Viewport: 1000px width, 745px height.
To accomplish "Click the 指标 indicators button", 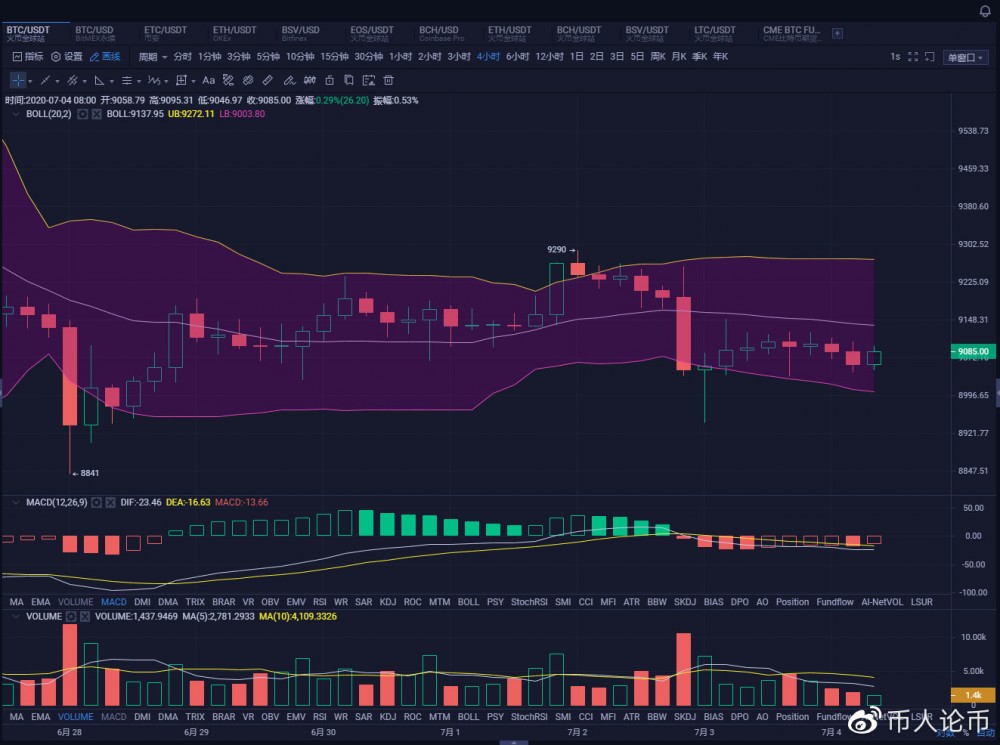I will [27, 57].
